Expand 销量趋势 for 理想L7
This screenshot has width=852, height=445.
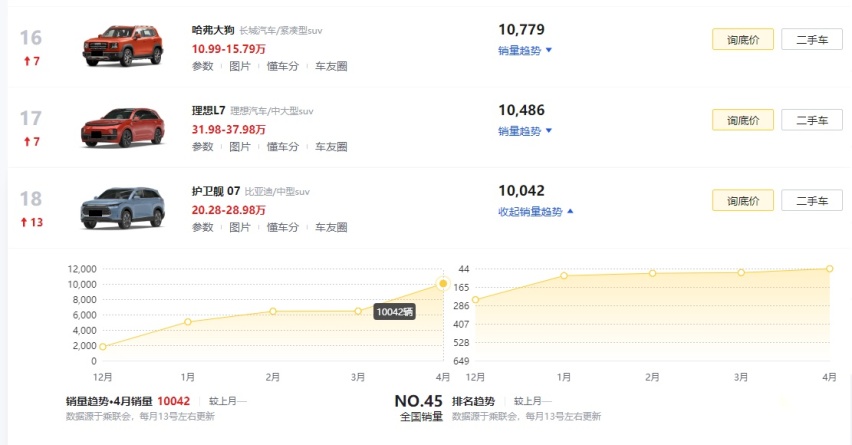(x=525, y=131)
